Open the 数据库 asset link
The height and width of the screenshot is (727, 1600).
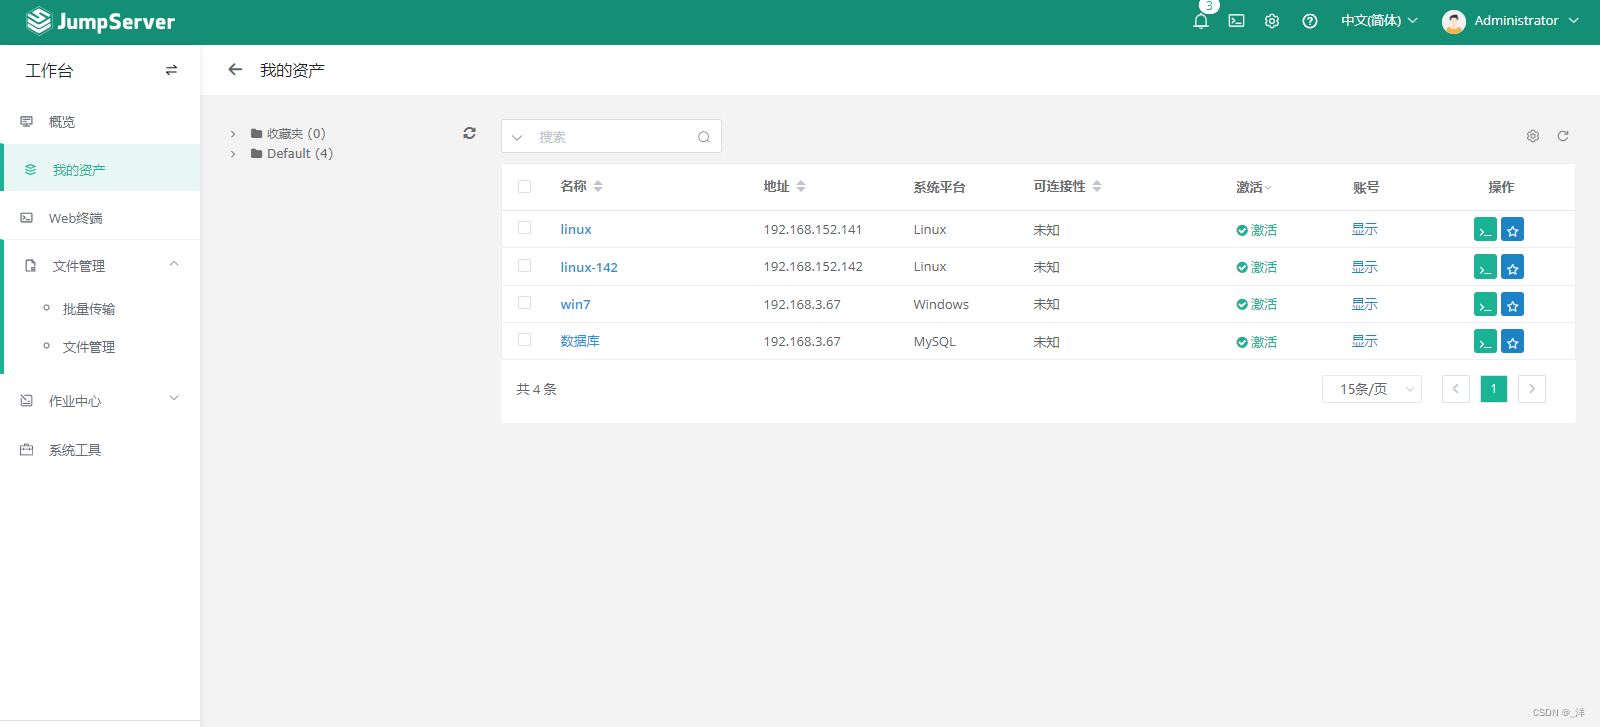pyautogui.click(x=580, y=342)
